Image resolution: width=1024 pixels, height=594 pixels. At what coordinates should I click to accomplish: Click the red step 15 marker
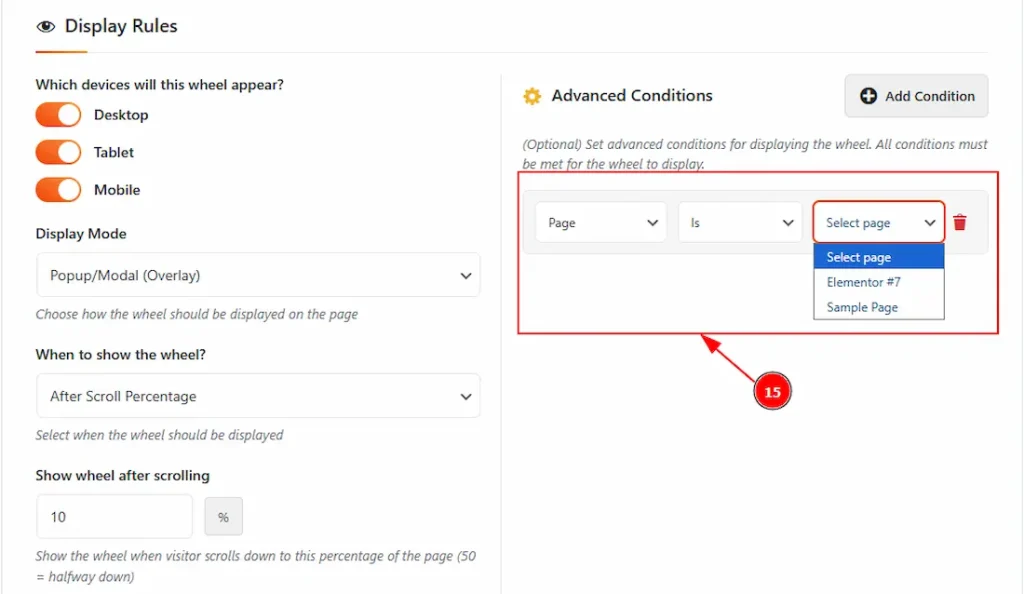tap(772, 392)
